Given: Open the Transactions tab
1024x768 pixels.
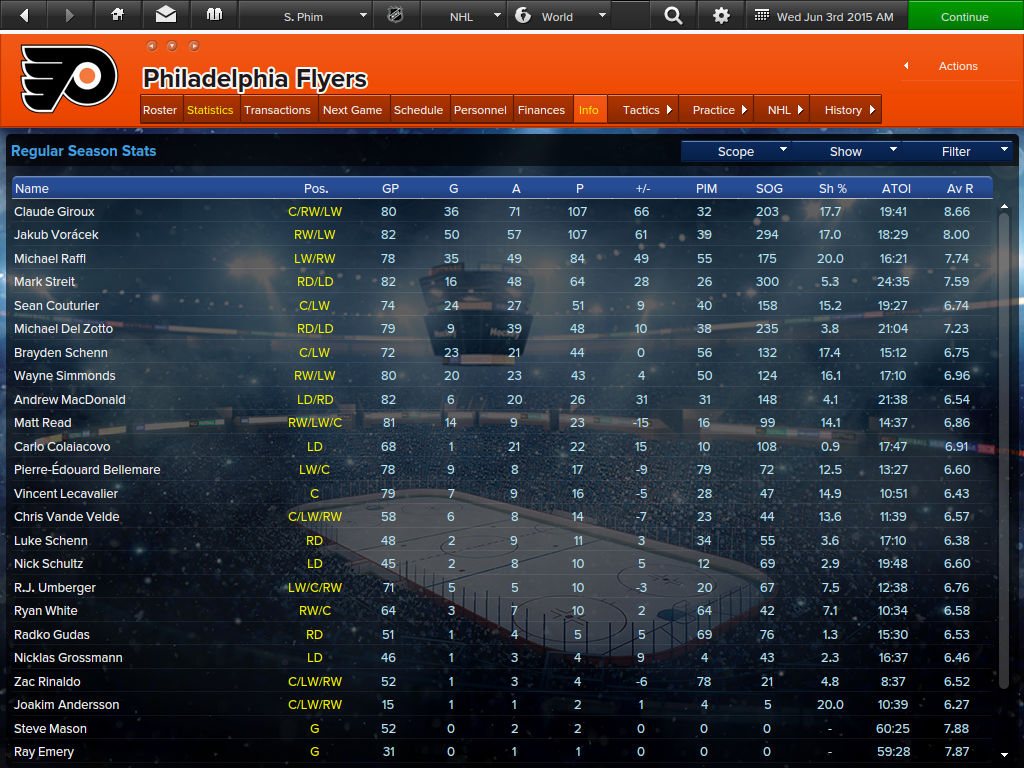Looking at the screenshot, I should (278, 110).
